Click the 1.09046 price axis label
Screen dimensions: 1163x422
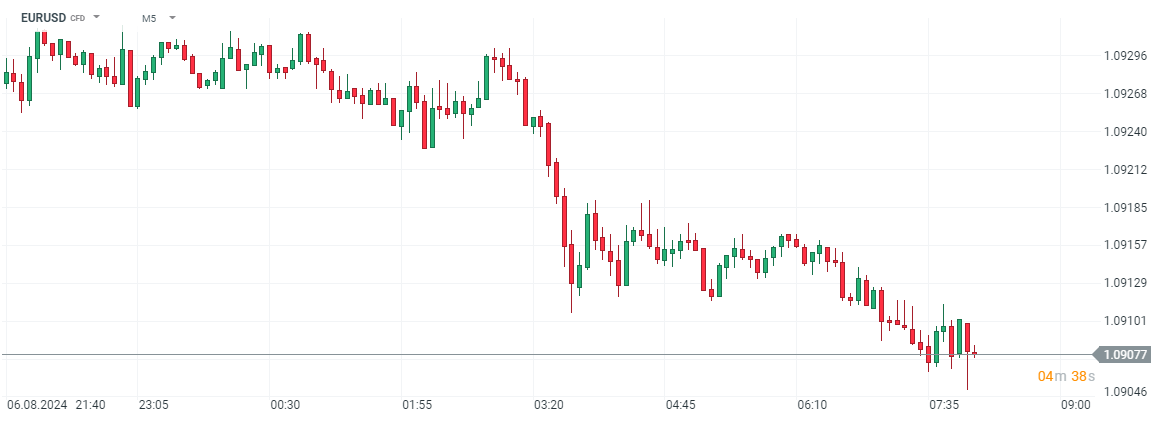tap(1125, 394)
